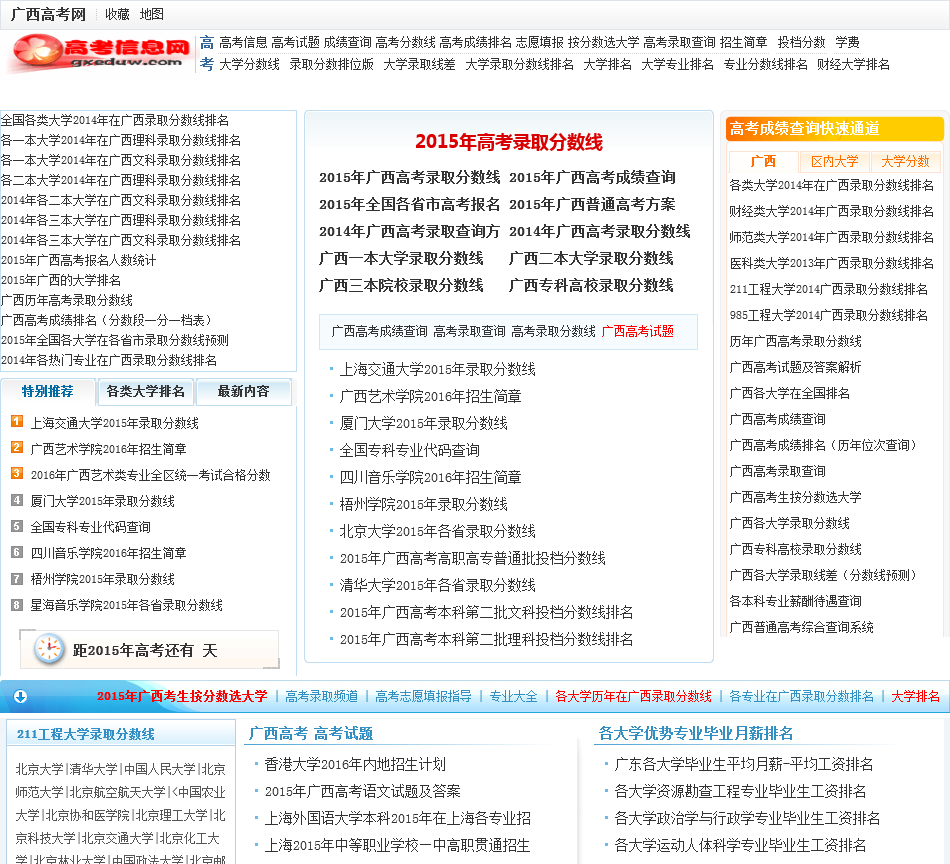Select the 区内大学 tab

pyautogui.click(x=834, y=161)
